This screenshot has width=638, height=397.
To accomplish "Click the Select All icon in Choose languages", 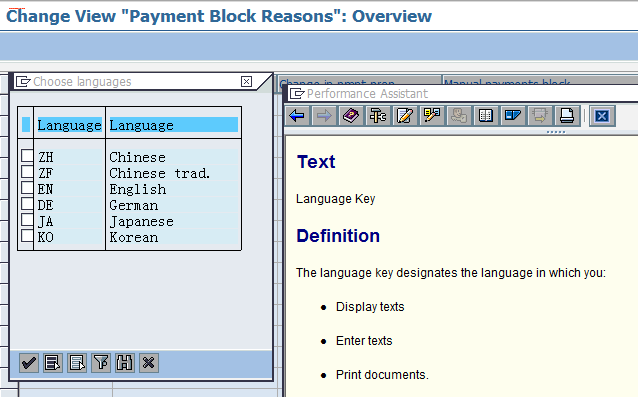I will pos(53,362).
